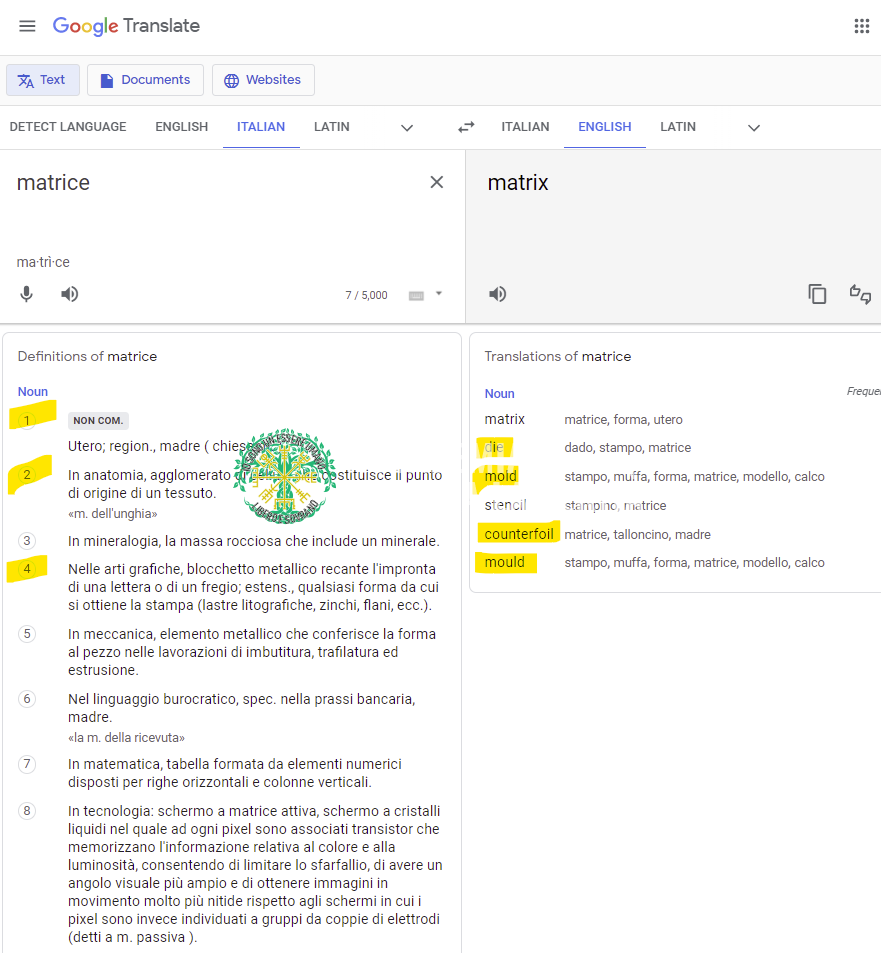The height and width of the screenshot is (953, 881).
Task: Choose Latin as target language
Action: (677, 127)
